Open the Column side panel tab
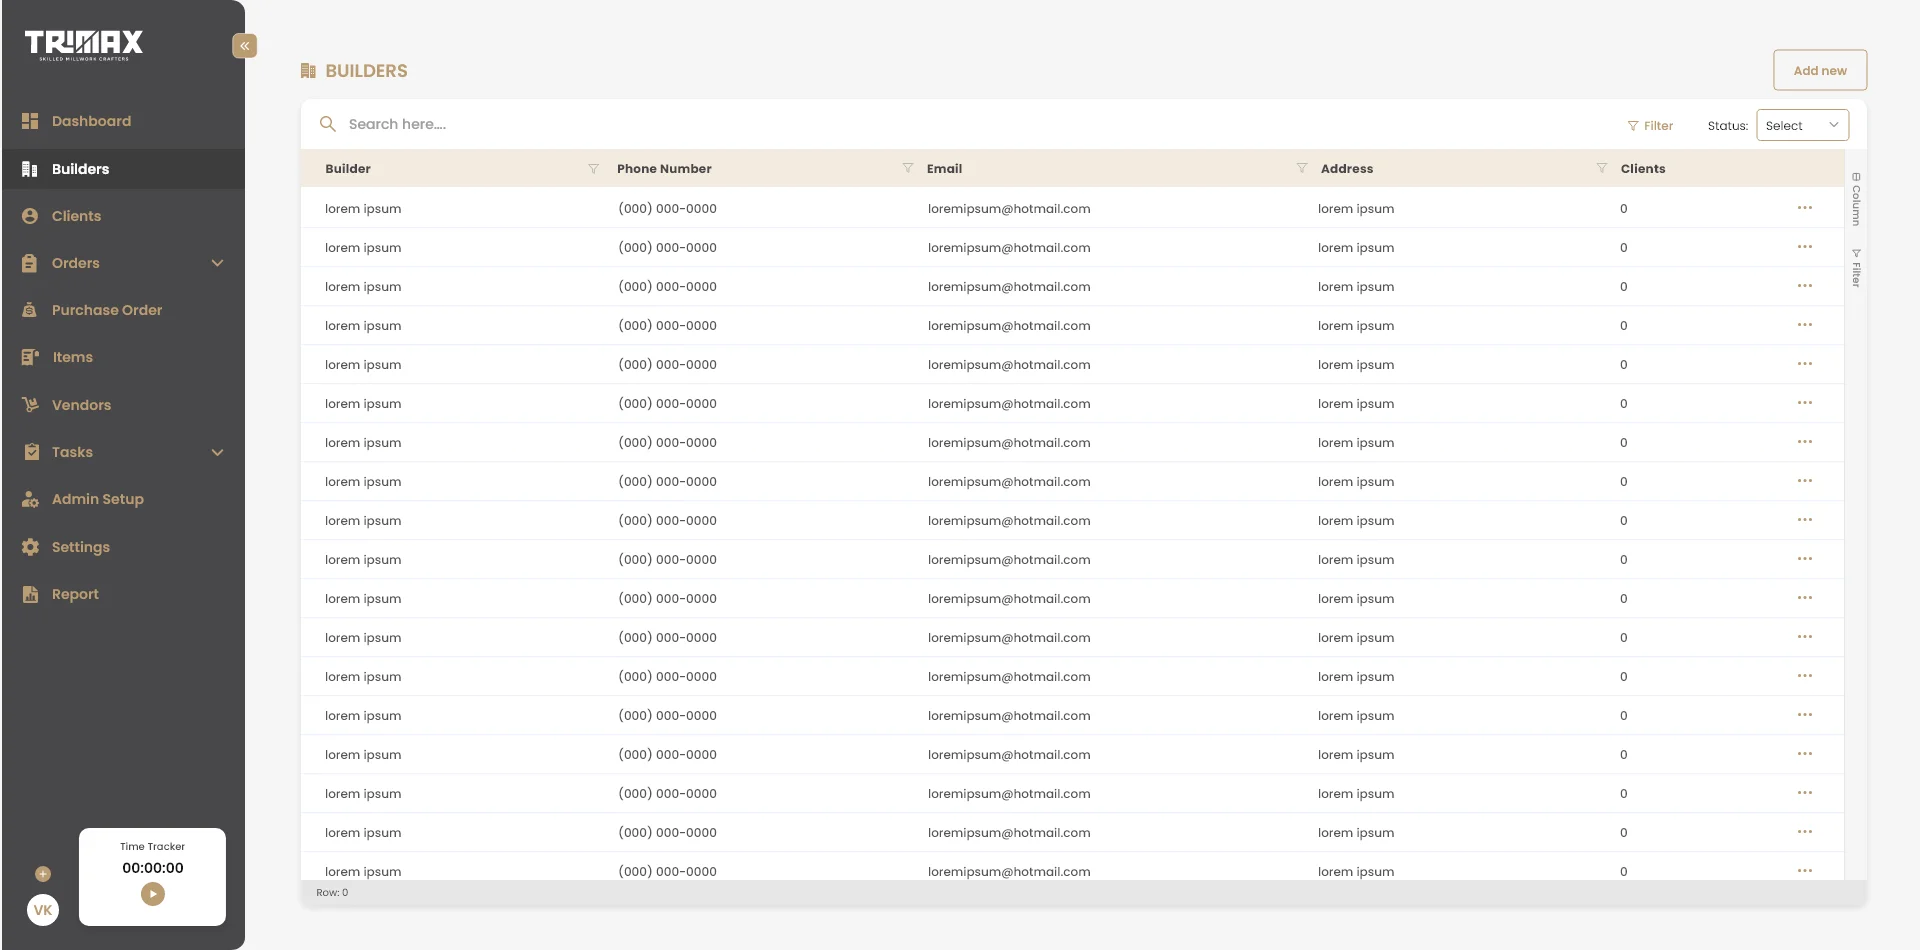This screenshot has height=950, width=1920. (x=1856, y=199)
